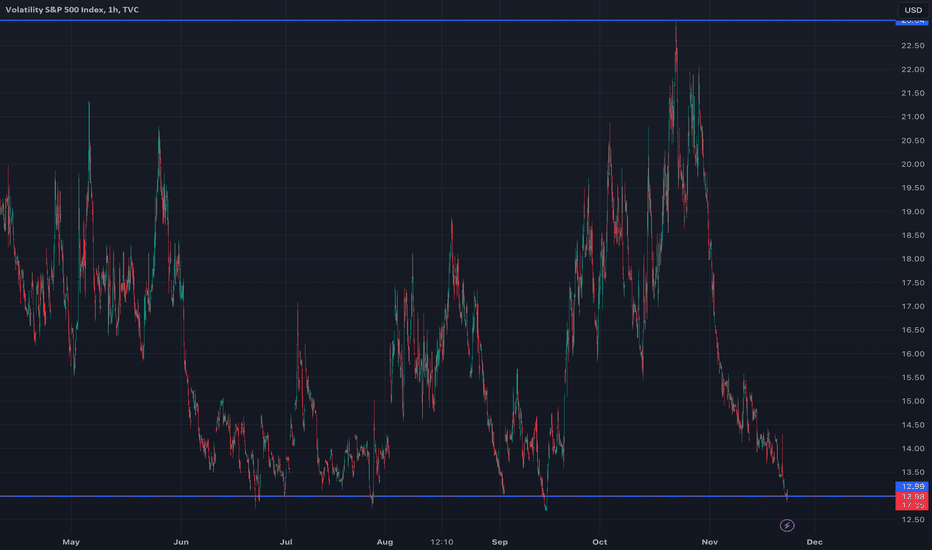Screen dimensions: 932x550
Task: Select the upper blue horizontal line
Action: 447,20
